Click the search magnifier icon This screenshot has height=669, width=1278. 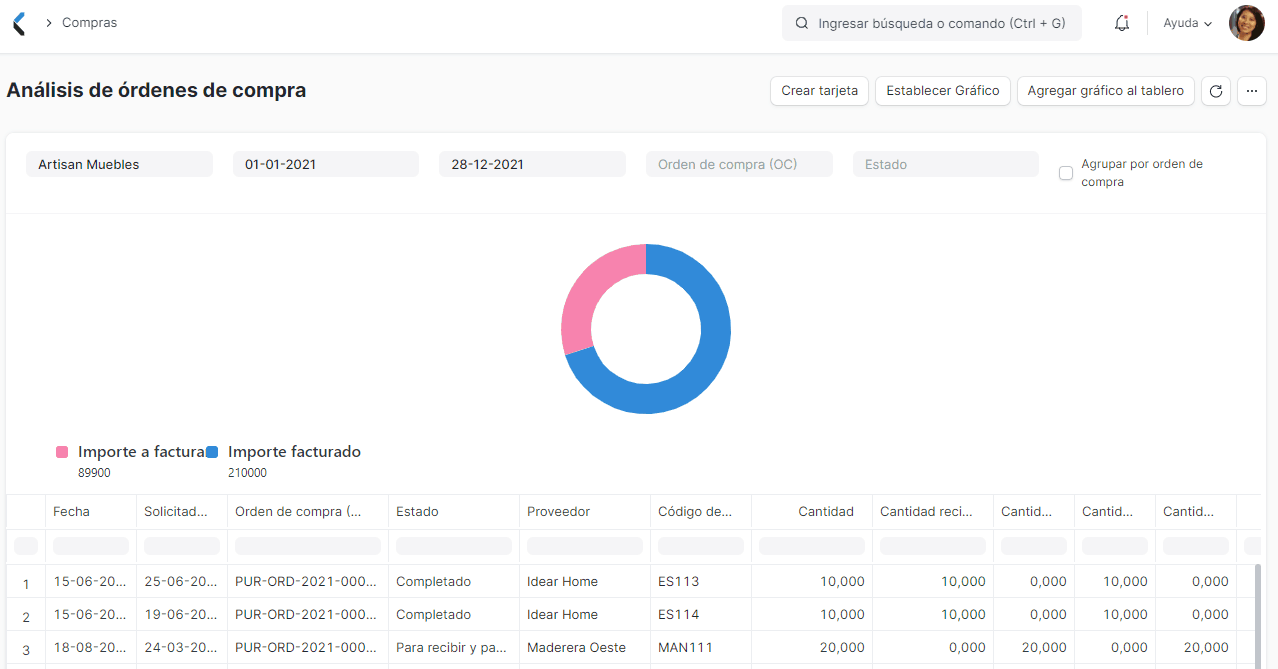pyautogui.click(x=800, y=22)
